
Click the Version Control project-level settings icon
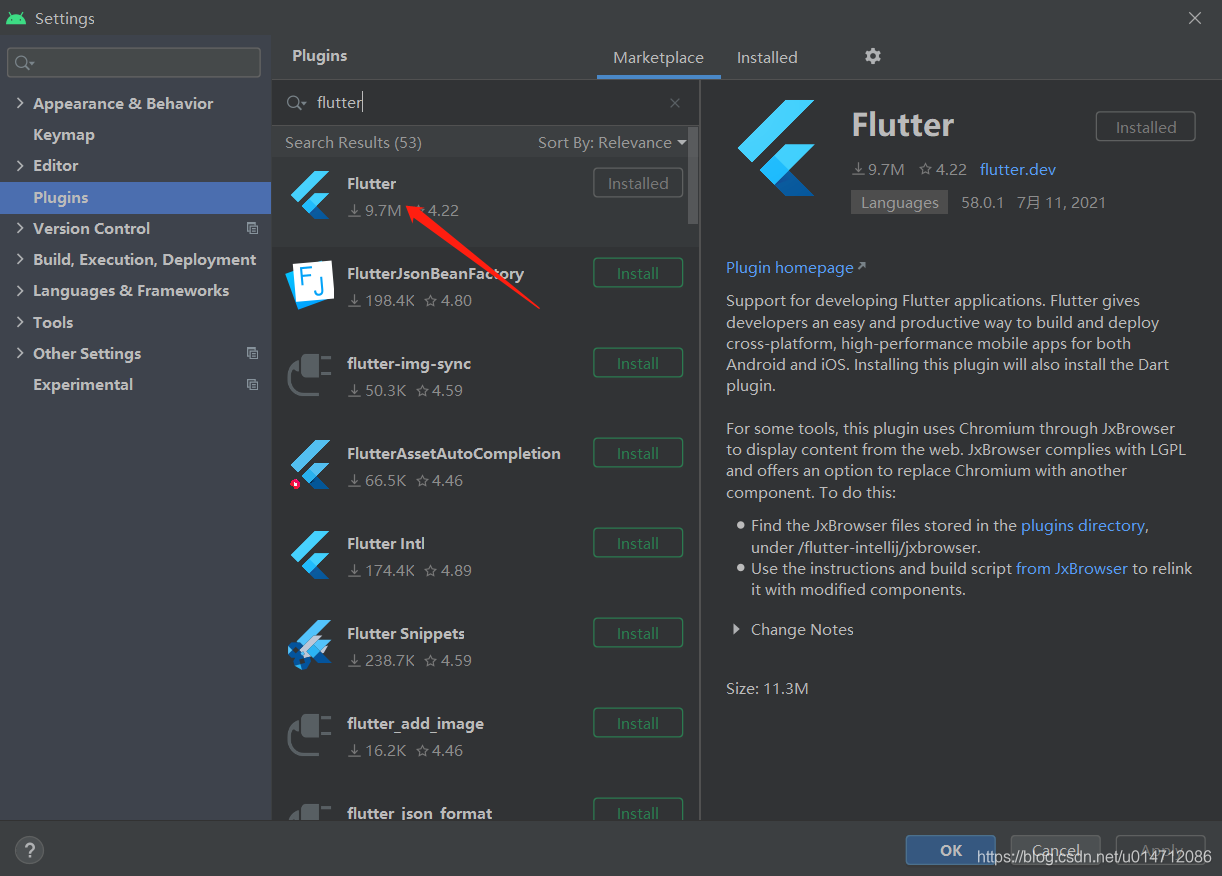point(252,228)
